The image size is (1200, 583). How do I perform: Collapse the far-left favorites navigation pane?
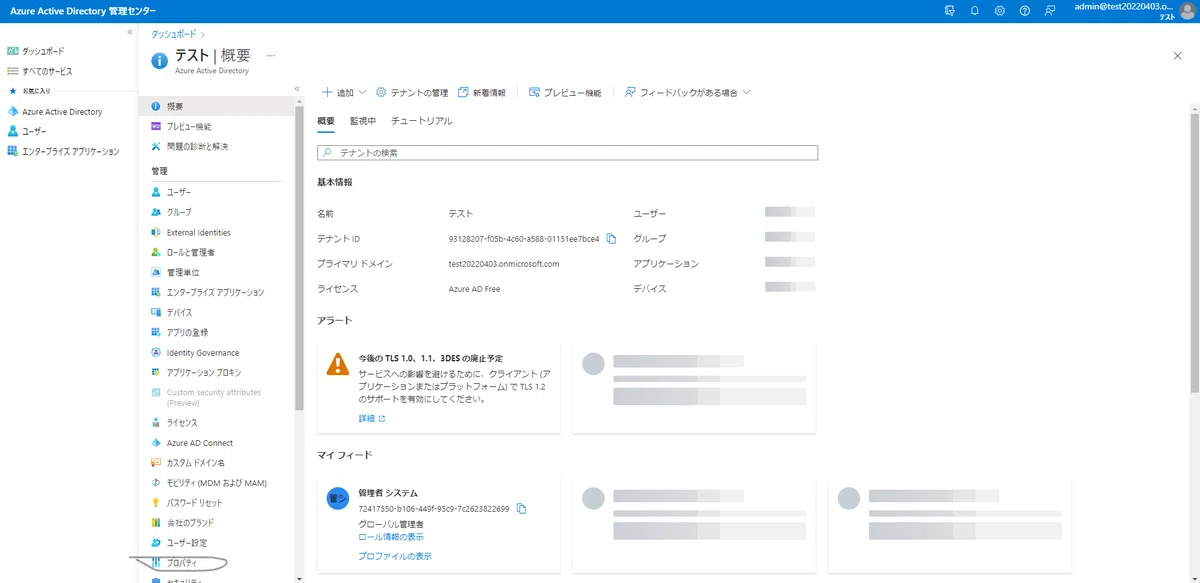pos(129,33)
